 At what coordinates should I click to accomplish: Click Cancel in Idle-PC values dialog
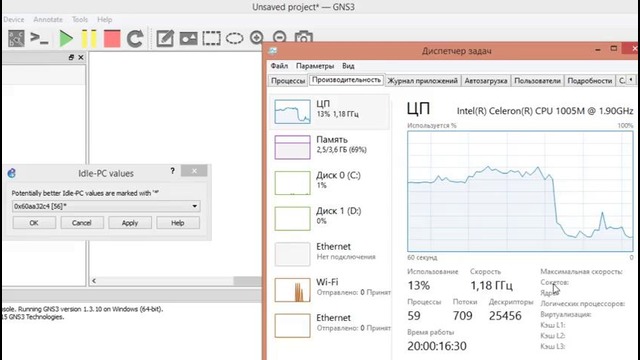[x=82, y=223]
